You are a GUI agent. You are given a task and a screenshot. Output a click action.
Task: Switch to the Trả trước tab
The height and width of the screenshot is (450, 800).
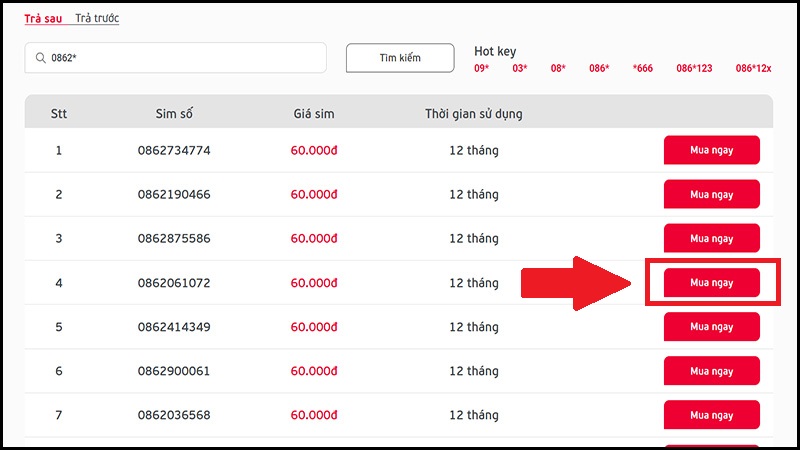pos(97,19)
